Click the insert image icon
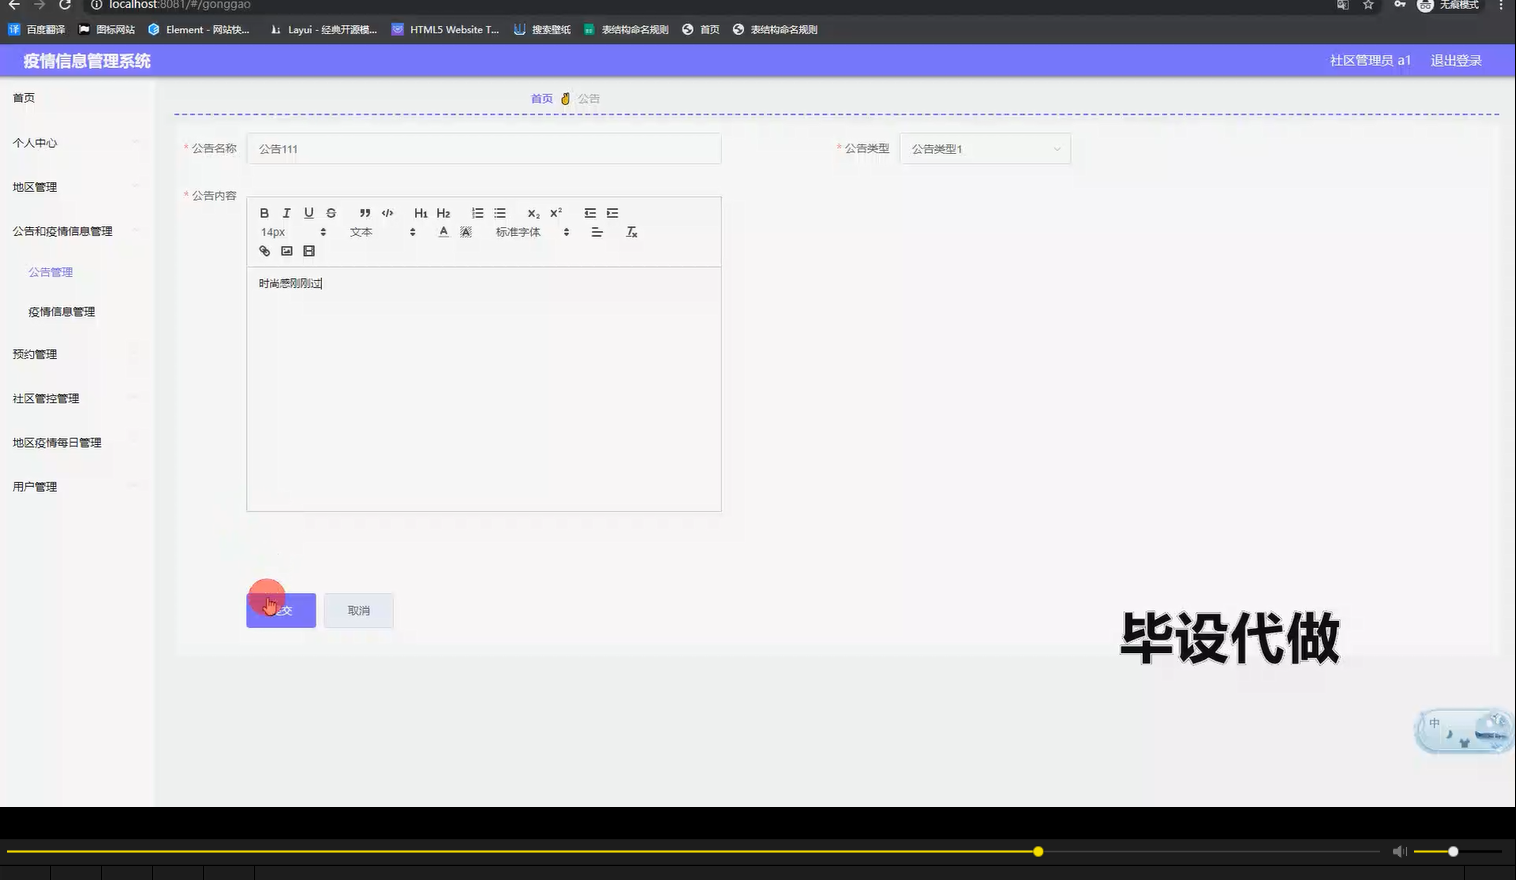This screenshot has height=880, width=1516. tap(287, 251)
